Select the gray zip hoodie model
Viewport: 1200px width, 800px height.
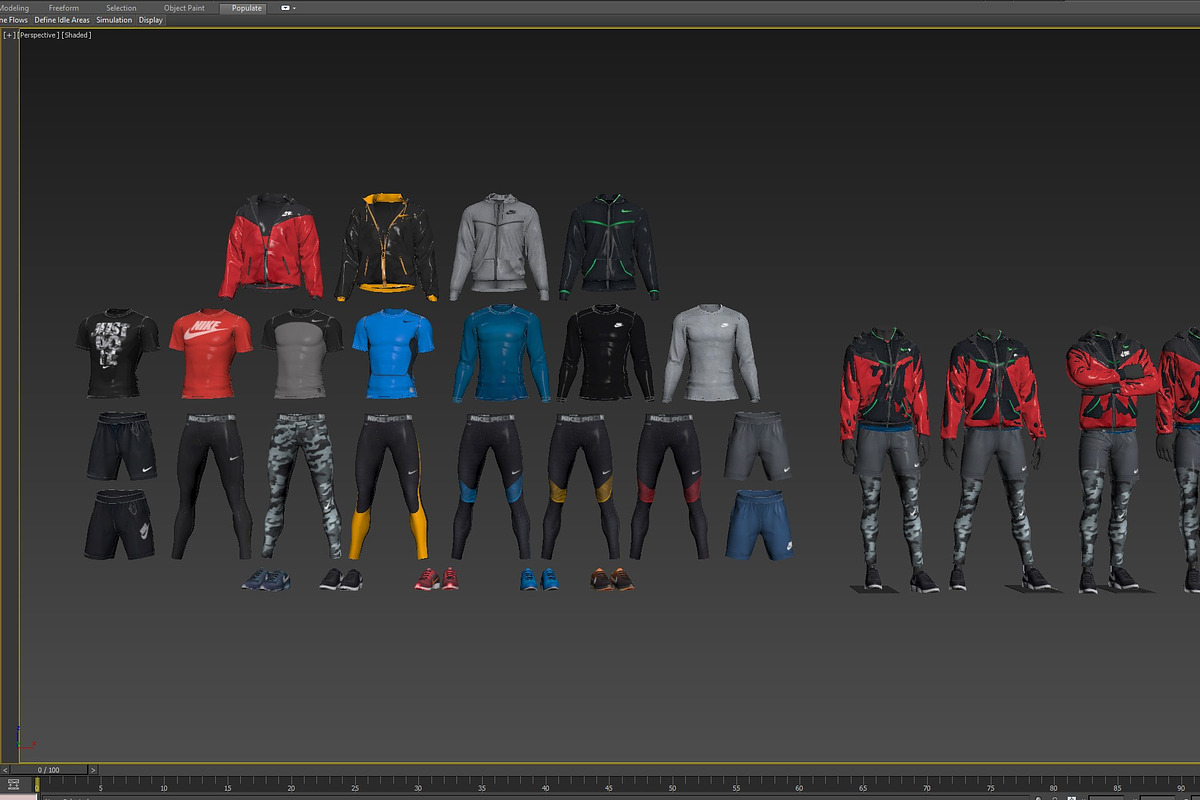(x=500, y=248)
